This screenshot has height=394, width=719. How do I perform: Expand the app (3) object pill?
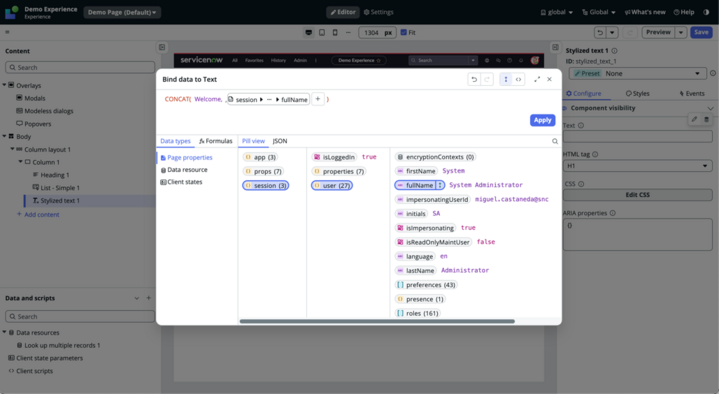pos(260,157)
